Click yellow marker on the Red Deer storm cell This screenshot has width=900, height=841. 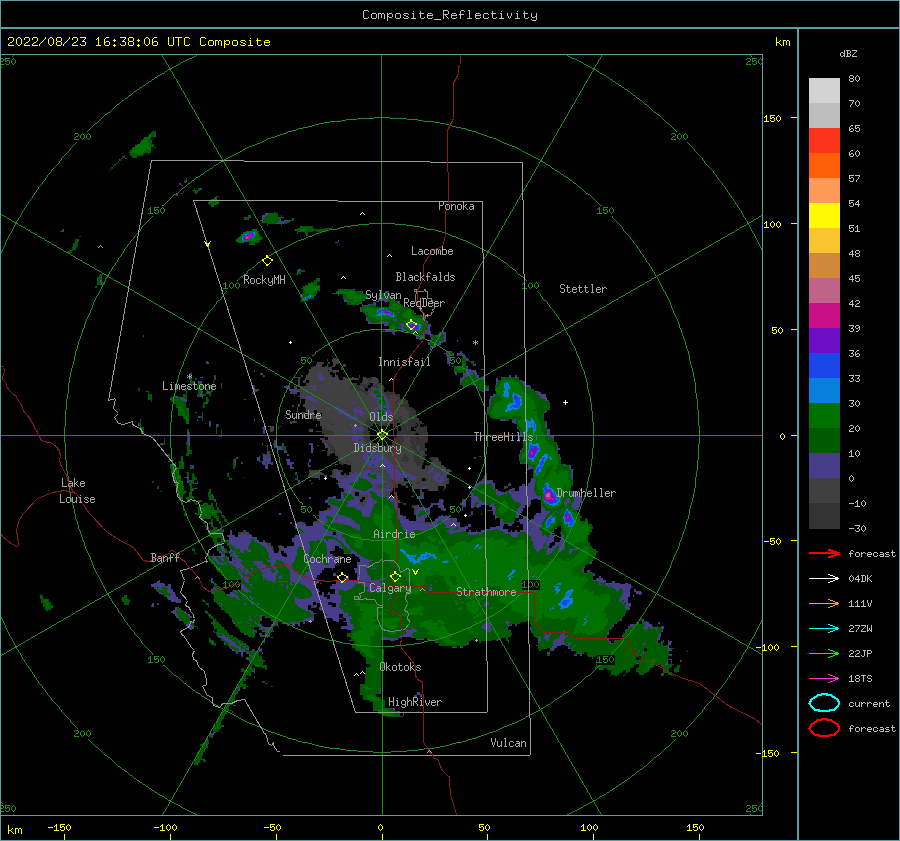(x=412, y=325)
